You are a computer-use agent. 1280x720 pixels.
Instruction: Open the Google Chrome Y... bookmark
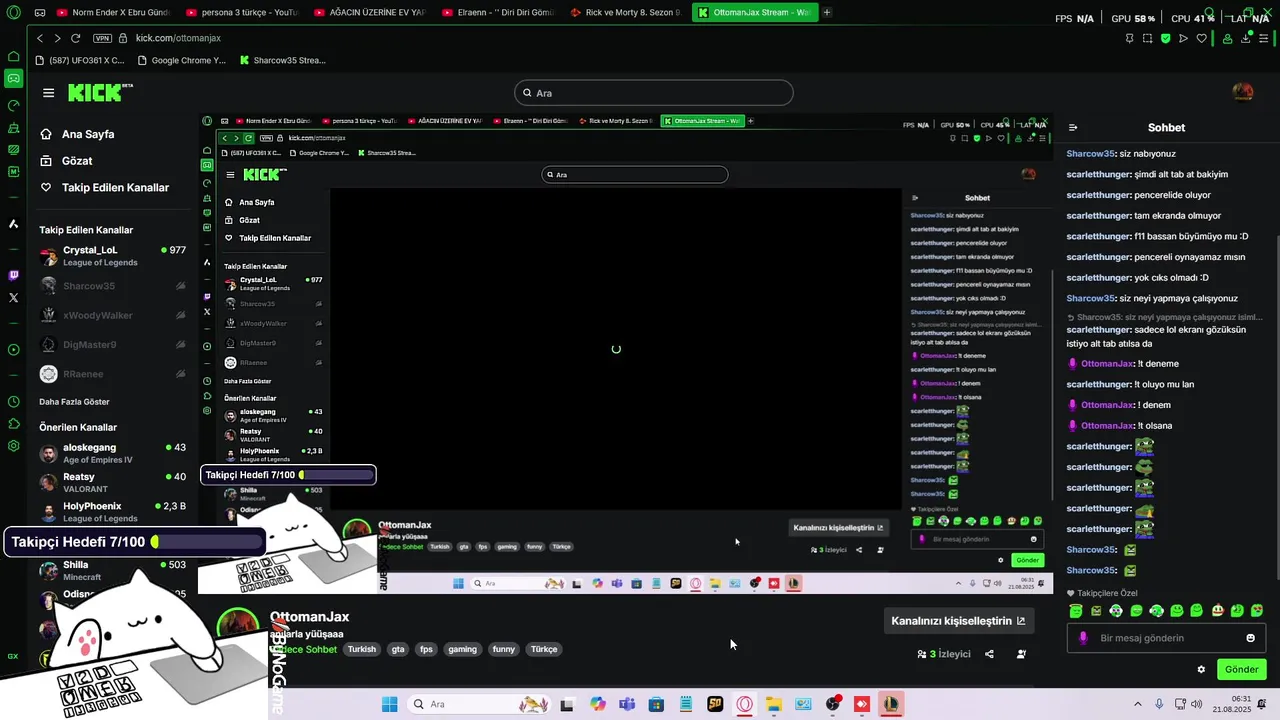[x=182, y=60]
